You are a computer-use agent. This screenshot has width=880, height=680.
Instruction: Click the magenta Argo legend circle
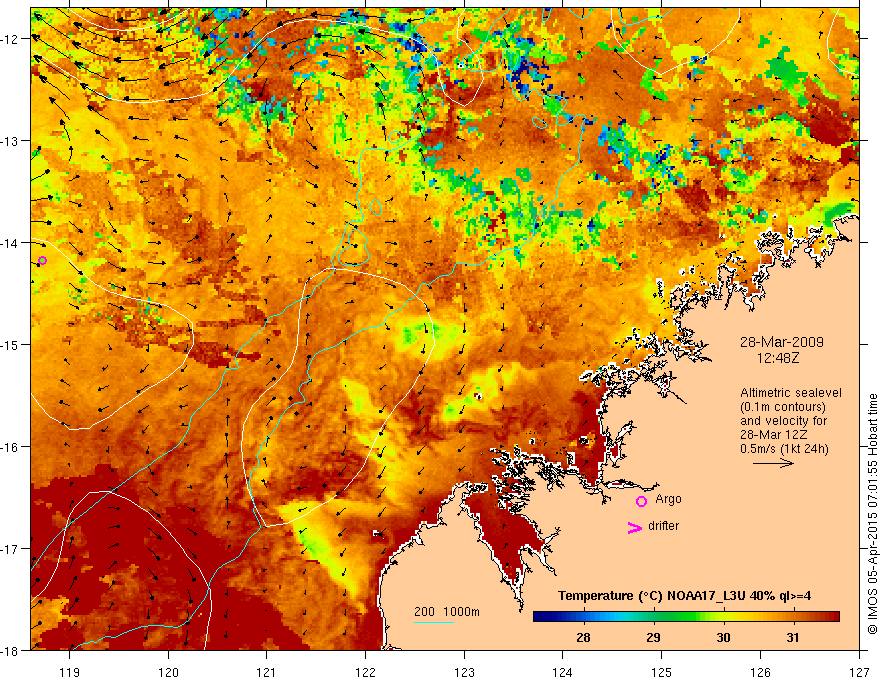641,501
